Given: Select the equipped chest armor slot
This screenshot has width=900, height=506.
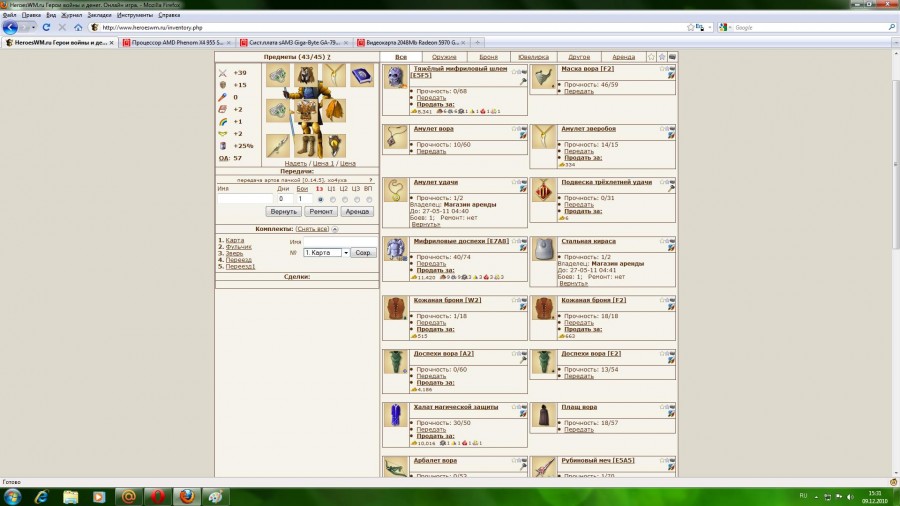Looking at the screenshot, I should point(306,110).
